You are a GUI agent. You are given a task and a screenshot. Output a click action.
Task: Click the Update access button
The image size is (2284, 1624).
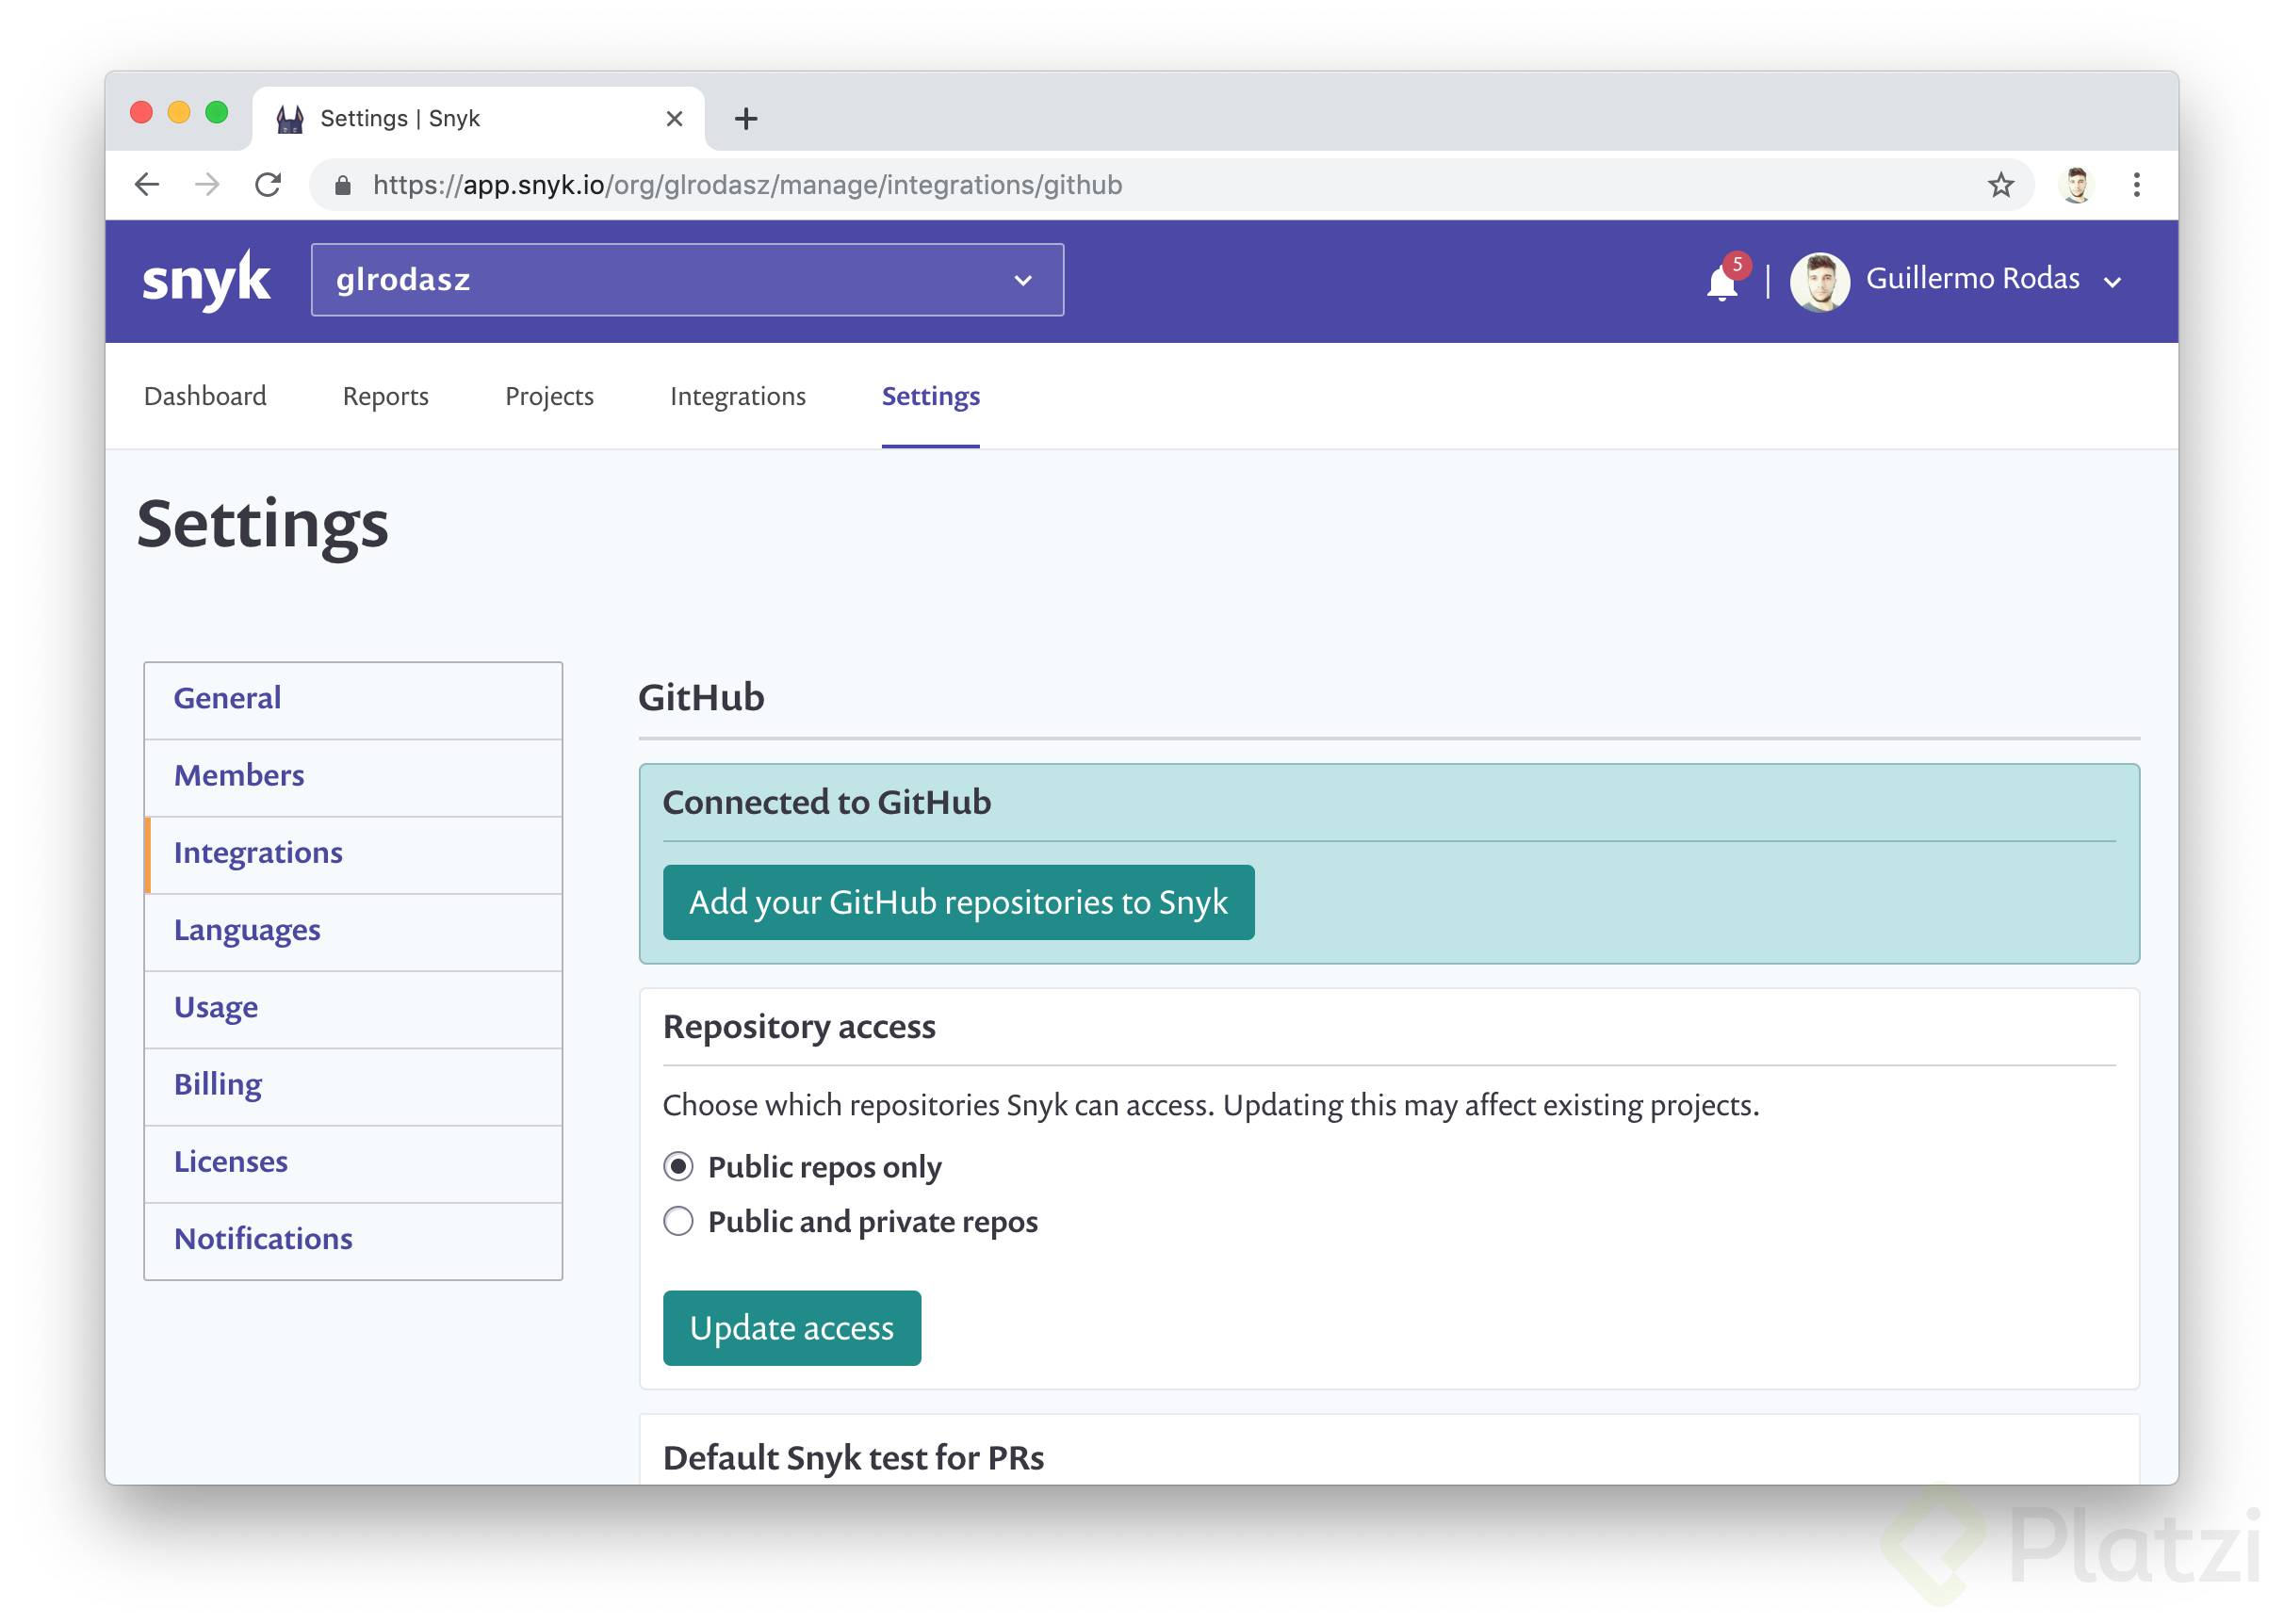pyautogui.click(x=791, y=1328)
